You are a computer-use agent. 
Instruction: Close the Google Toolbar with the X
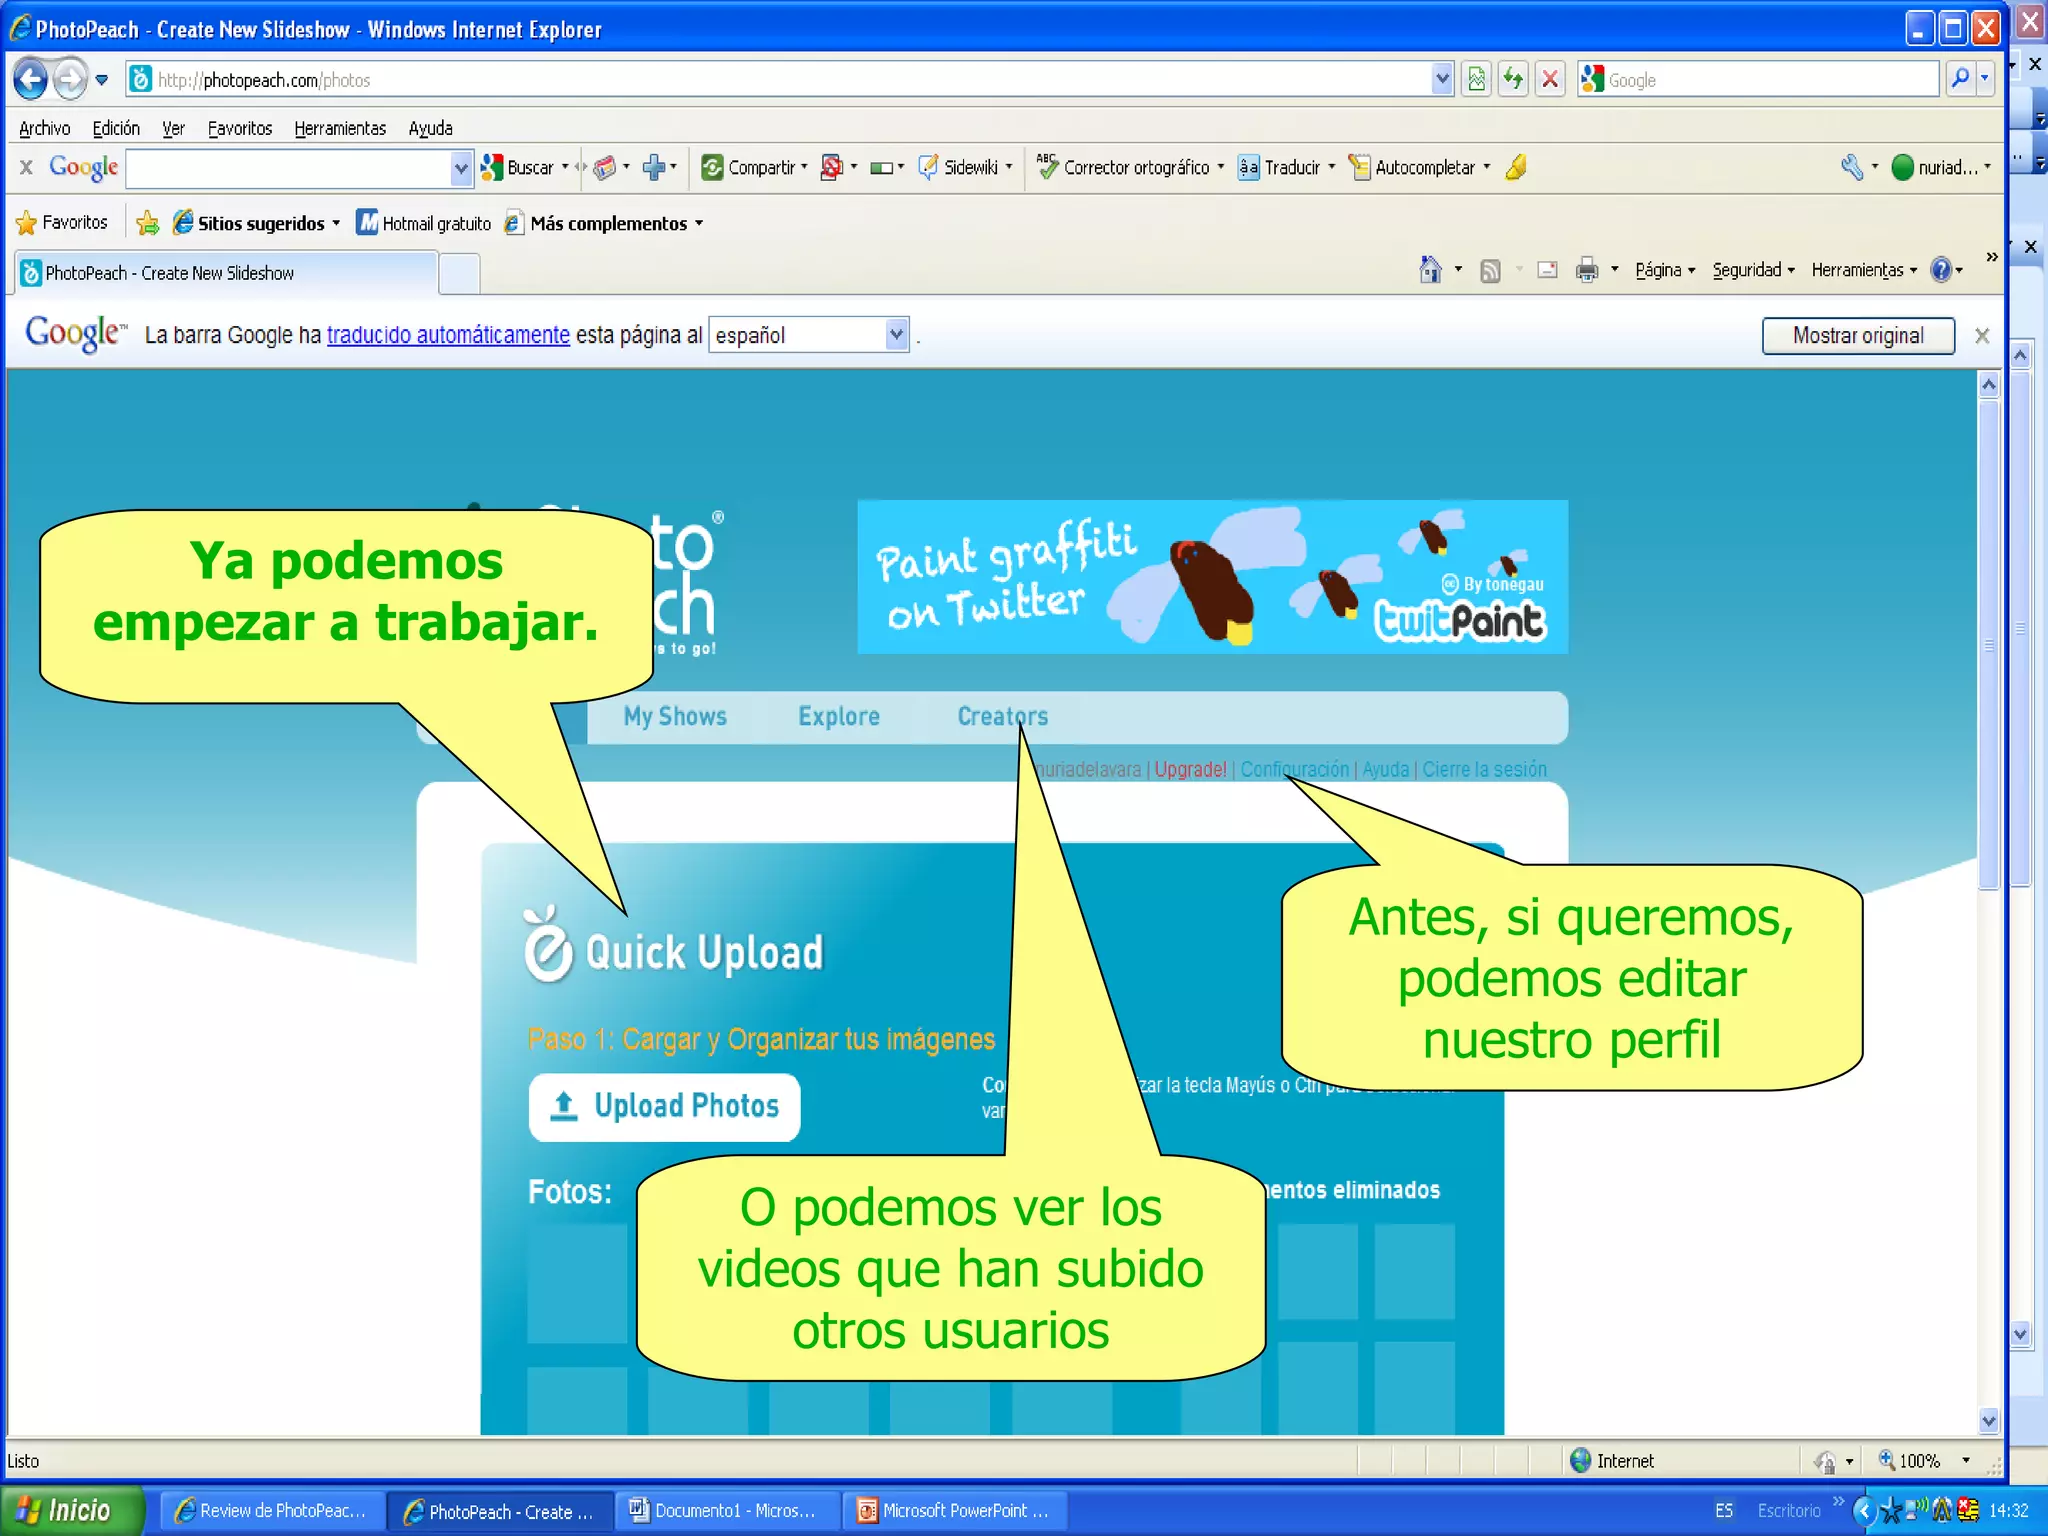[27, 167]
